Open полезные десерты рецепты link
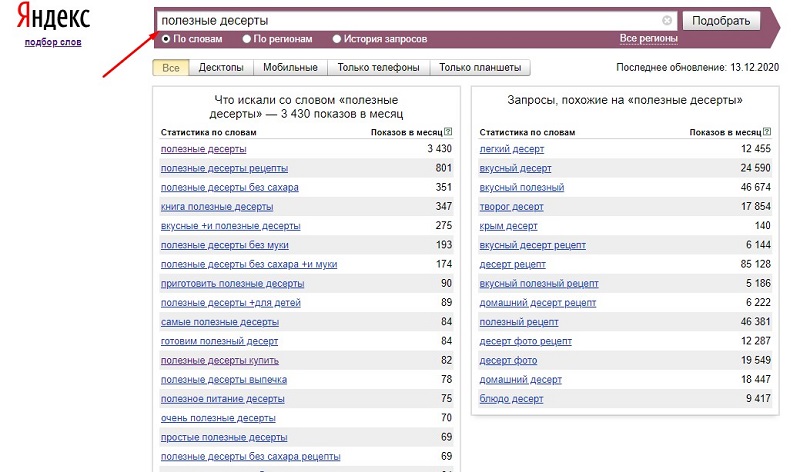This screenshot has height=472, width=800. pyautogui.click(x=224, y=168)
